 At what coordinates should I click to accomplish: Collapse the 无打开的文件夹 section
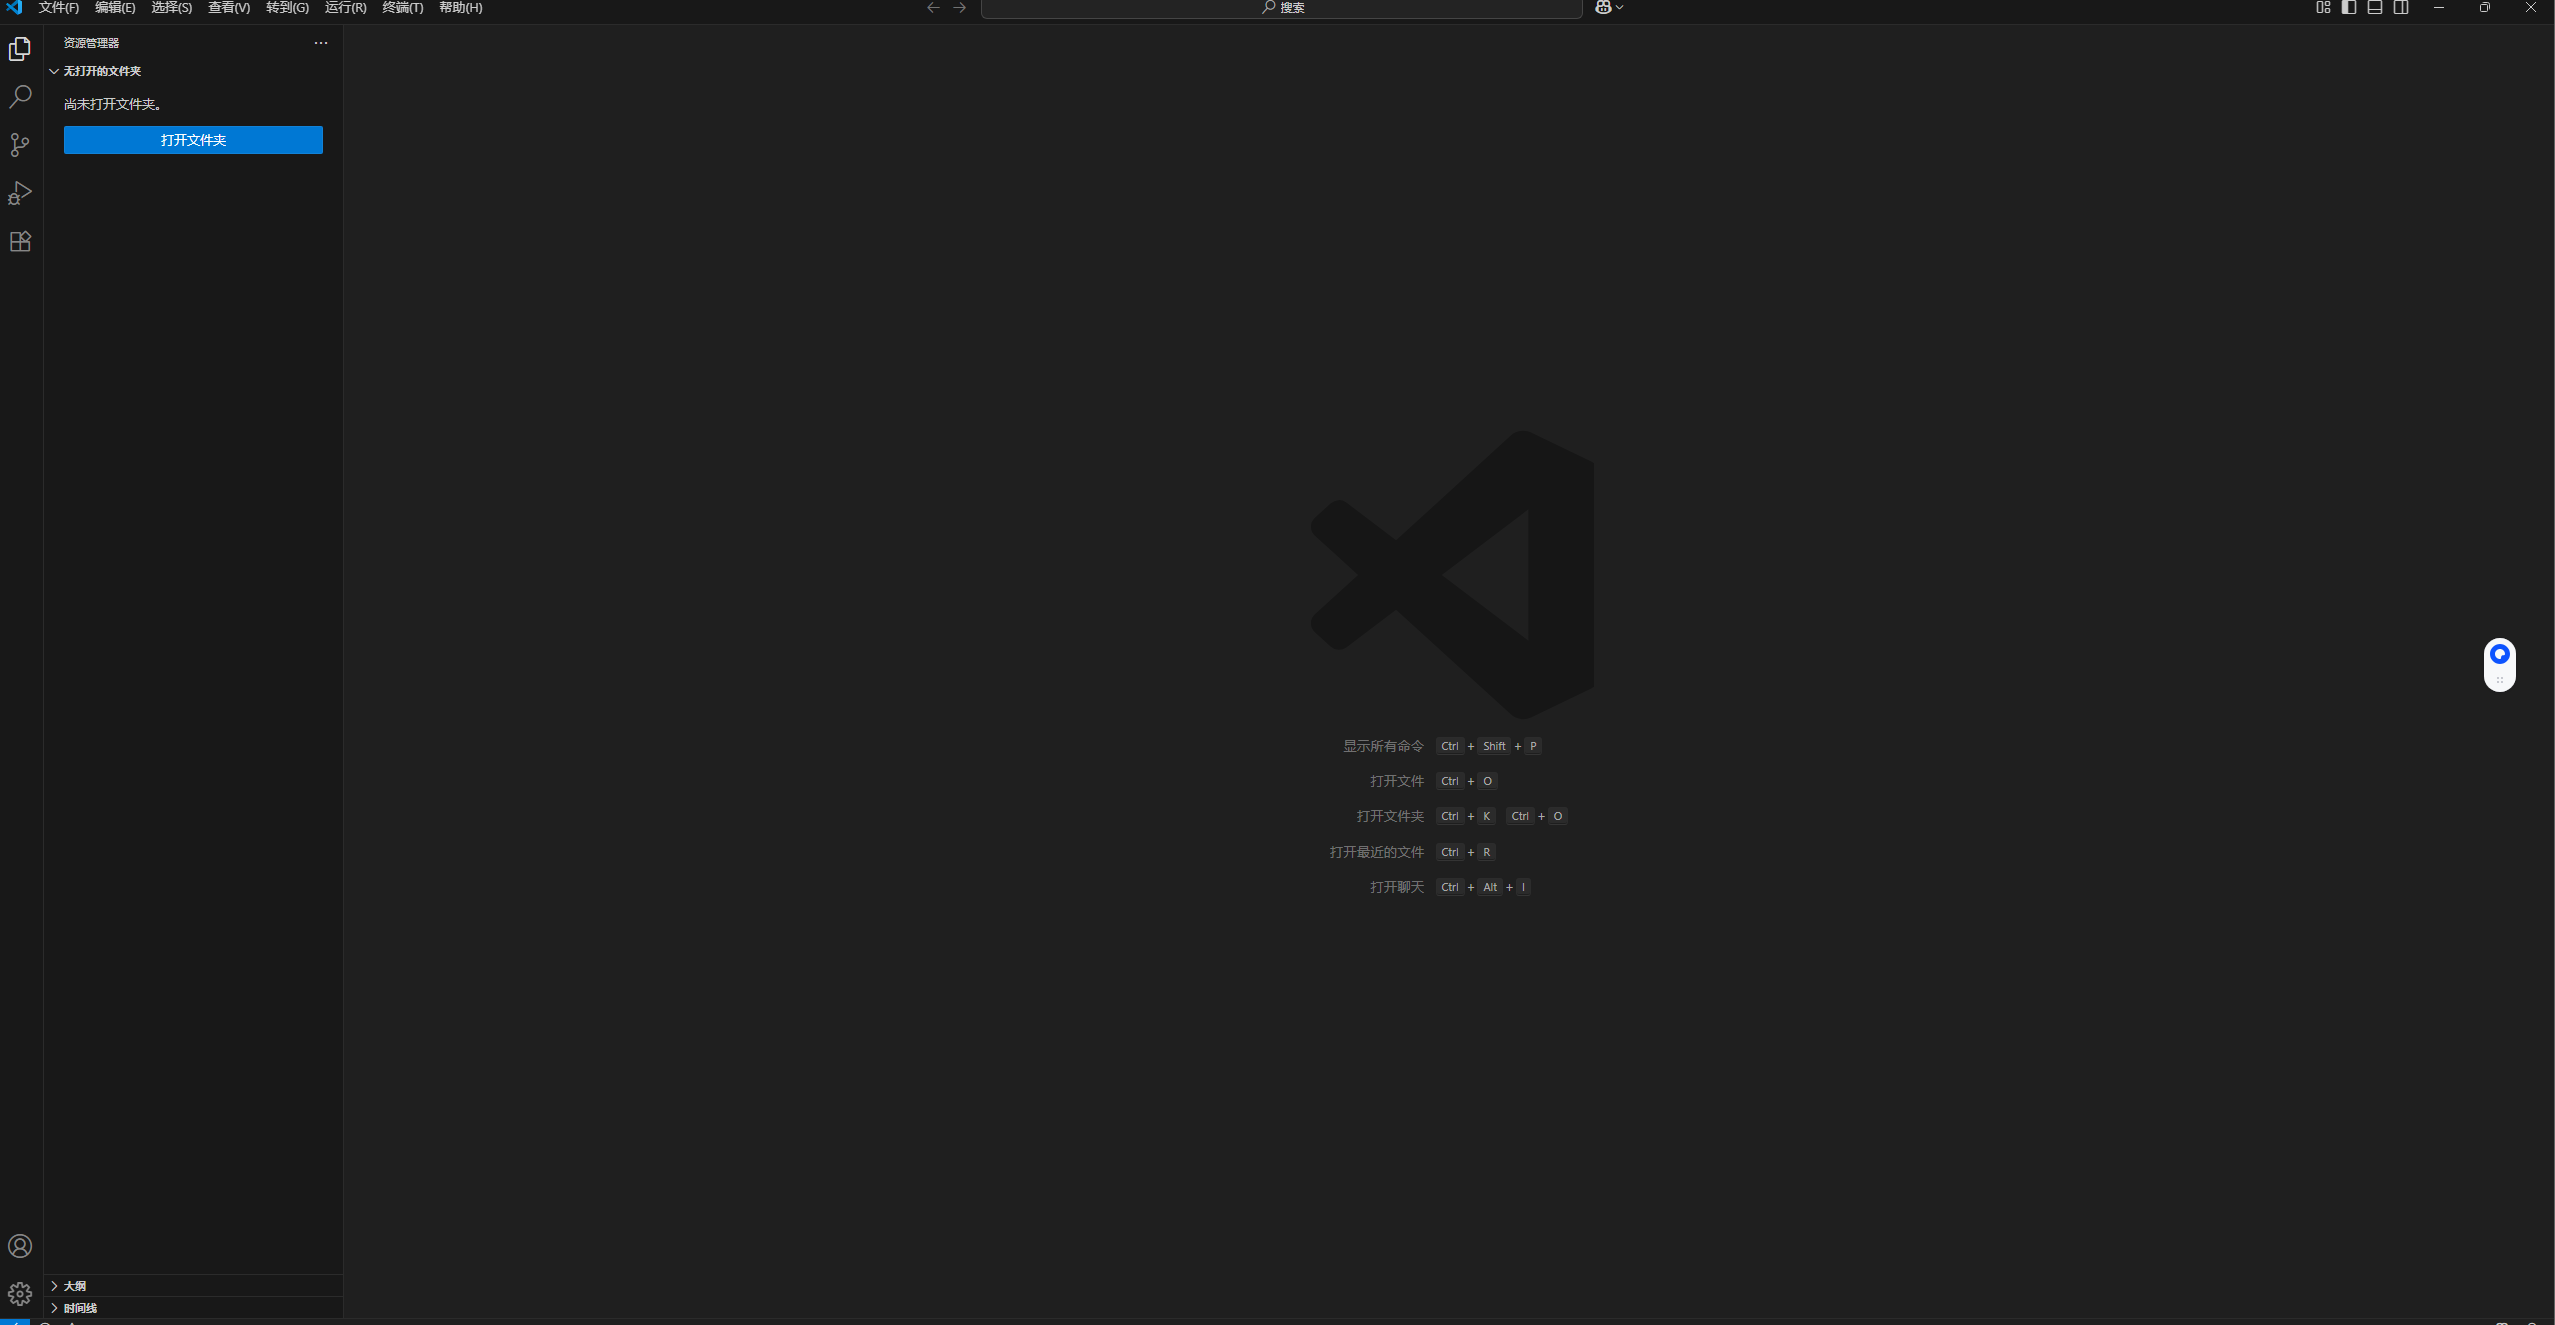click(193, 71)
